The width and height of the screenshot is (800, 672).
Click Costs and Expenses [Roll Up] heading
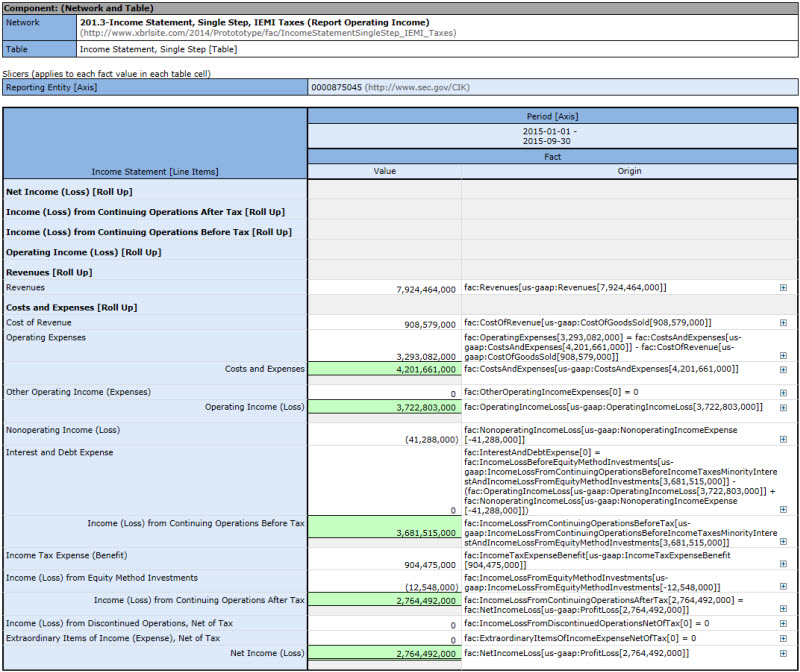pyautogui.click(x=71, y=308)
